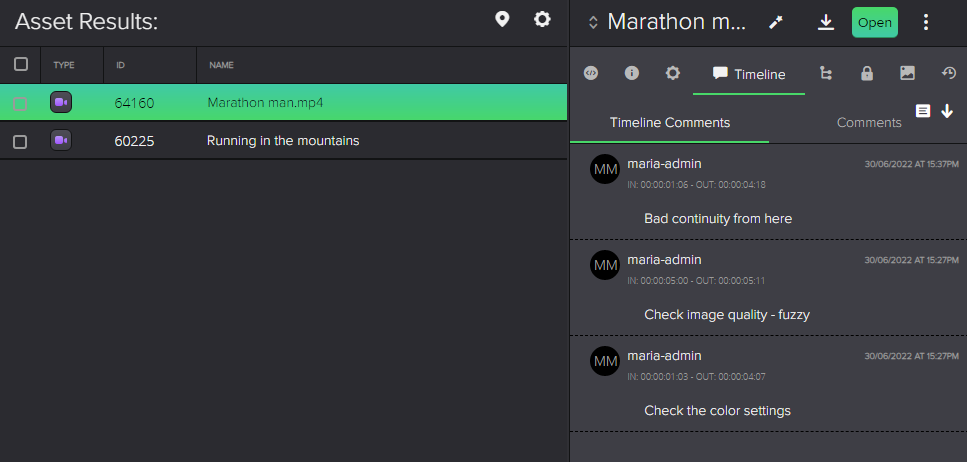Image resolution: width=967 pixels, height=462 pixels.
Task: Click the green Open button
Action: tap(874, 23)
